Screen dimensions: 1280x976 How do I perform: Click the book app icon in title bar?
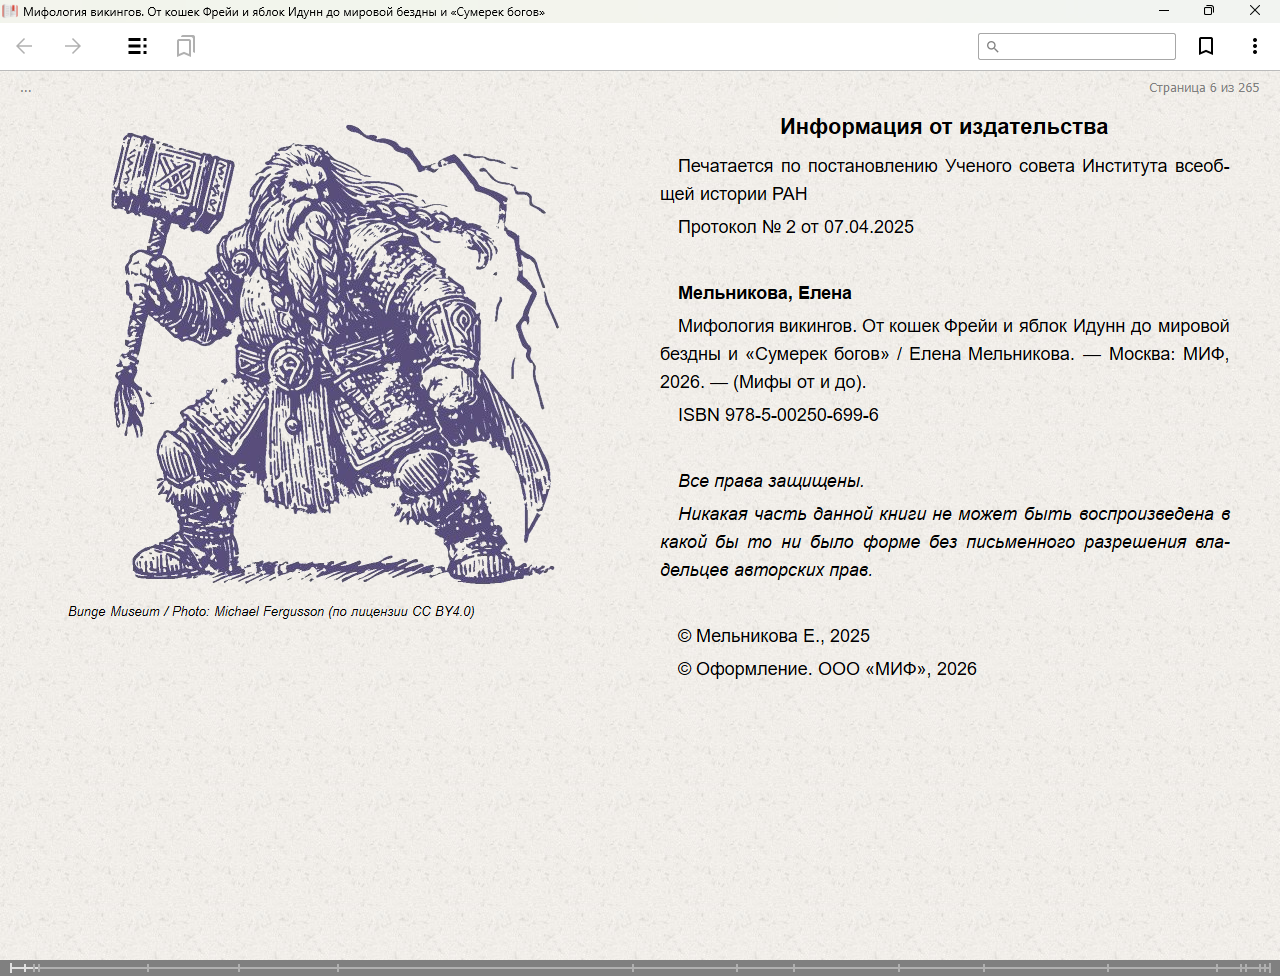(10, 11)
